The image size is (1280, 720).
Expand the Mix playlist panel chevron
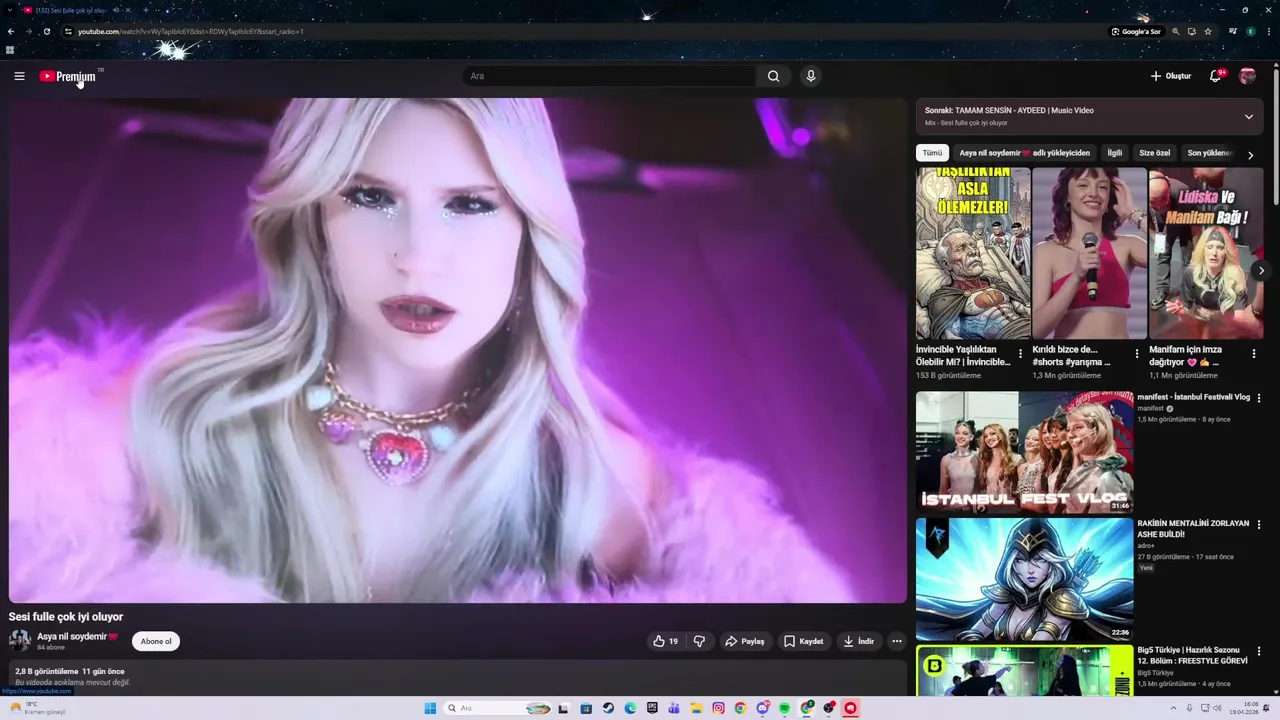(x=1248, y=117)
